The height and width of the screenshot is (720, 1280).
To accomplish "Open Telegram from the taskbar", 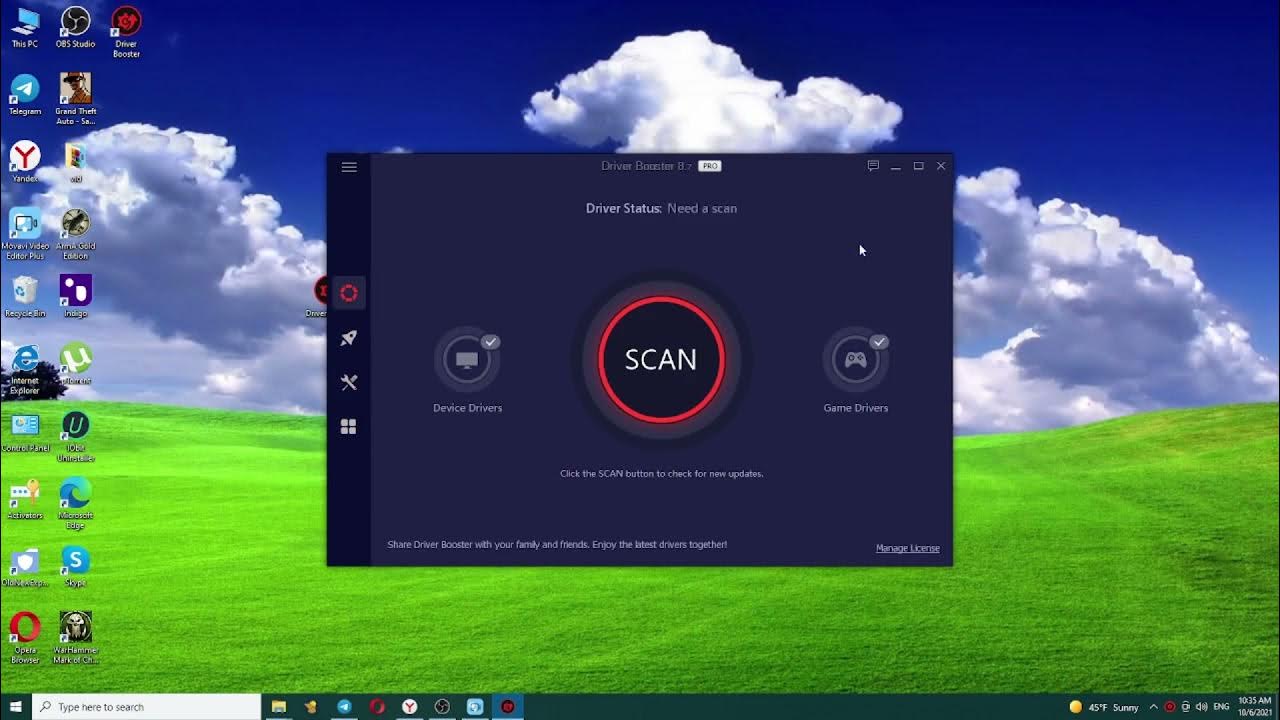I will 344,707.
